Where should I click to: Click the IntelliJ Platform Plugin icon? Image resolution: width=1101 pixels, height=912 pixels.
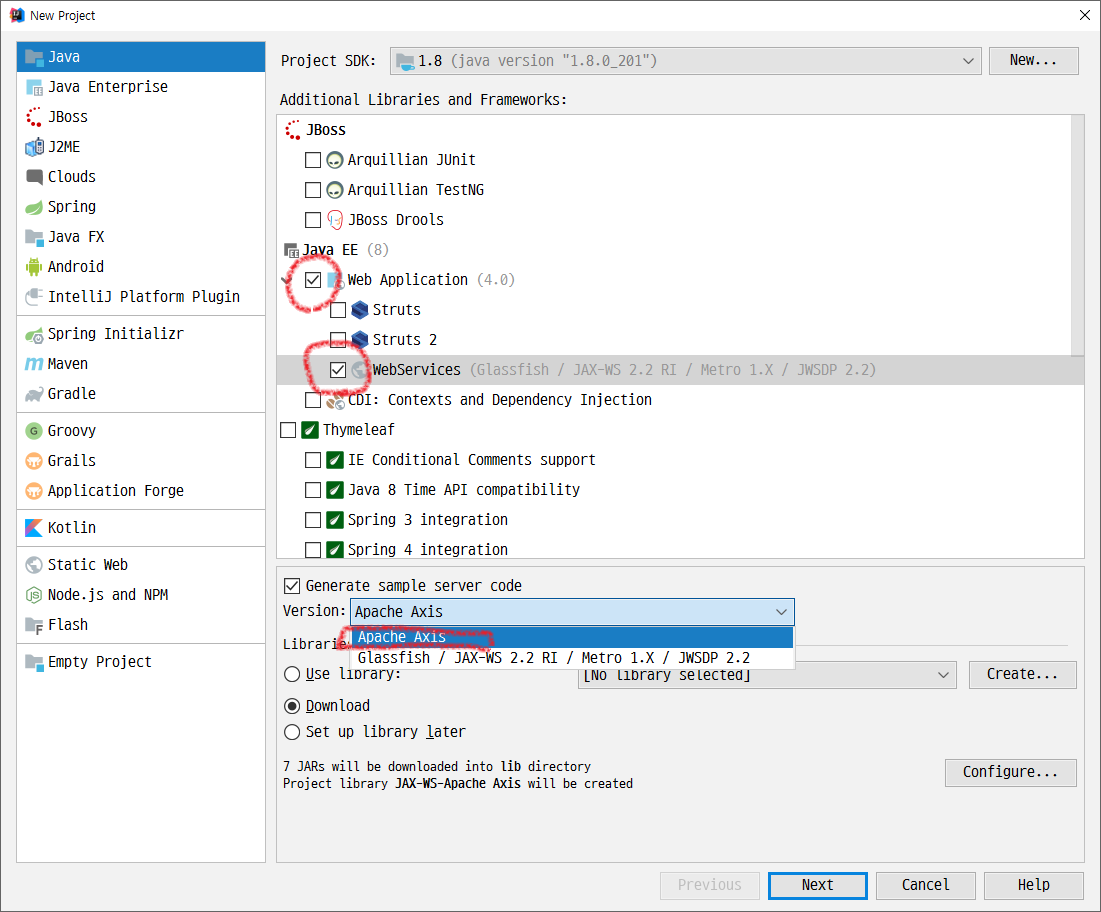34,297
